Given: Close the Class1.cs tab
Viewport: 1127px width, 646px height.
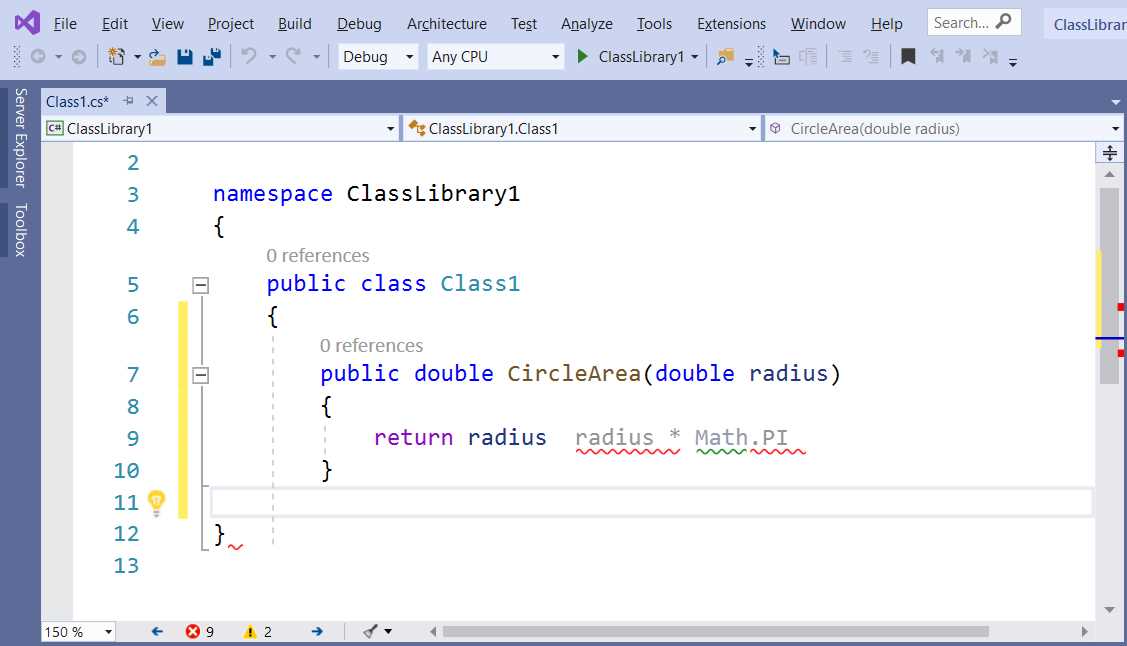Looking at the screenshot, I should [x=152, y=101].
